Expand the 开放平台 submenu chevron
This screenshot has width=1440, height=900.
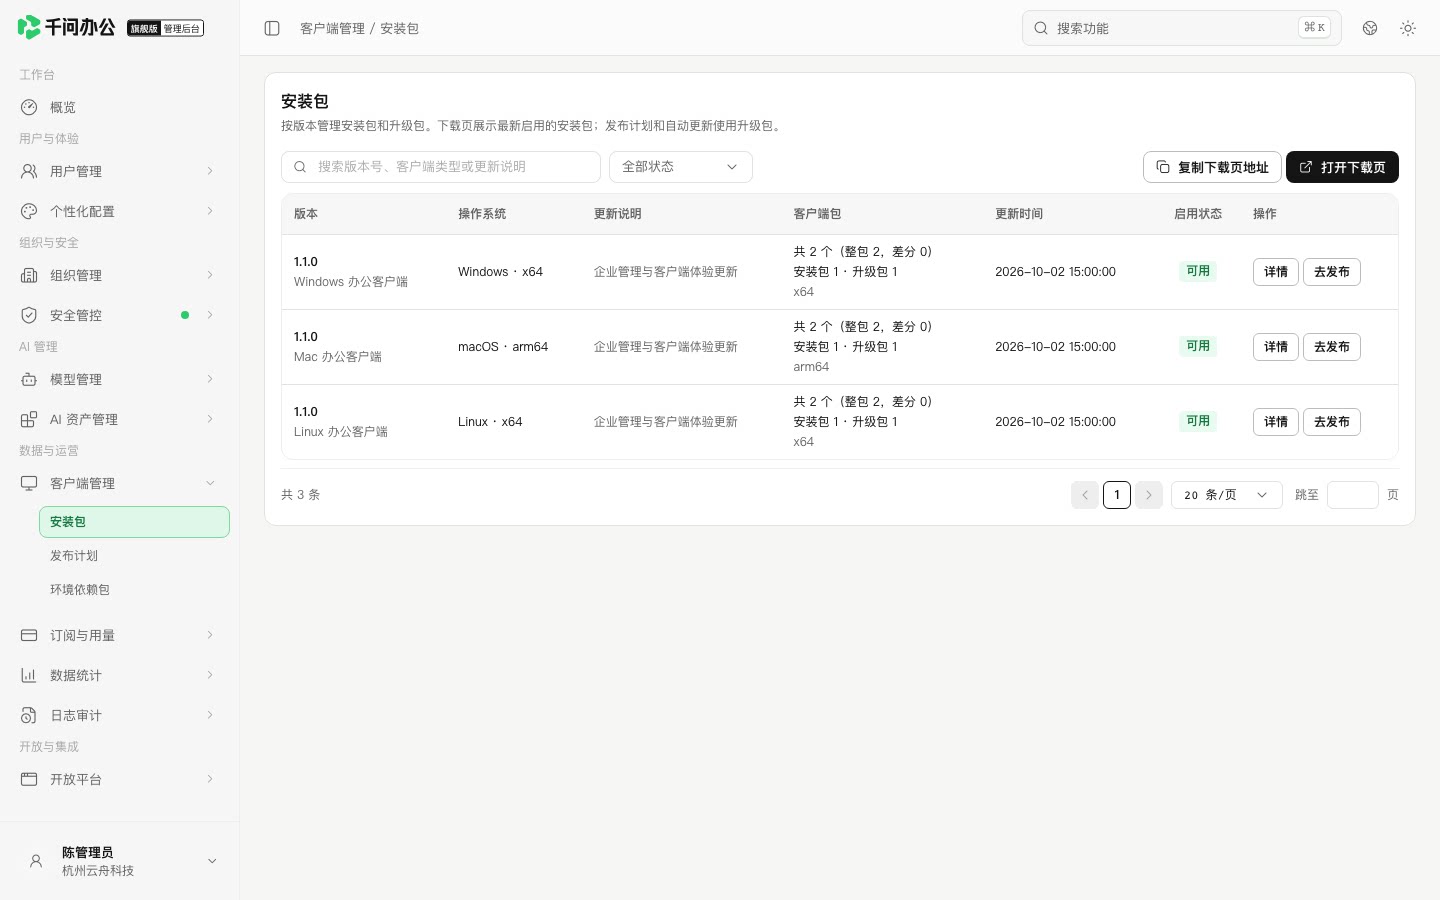(210, 779)
